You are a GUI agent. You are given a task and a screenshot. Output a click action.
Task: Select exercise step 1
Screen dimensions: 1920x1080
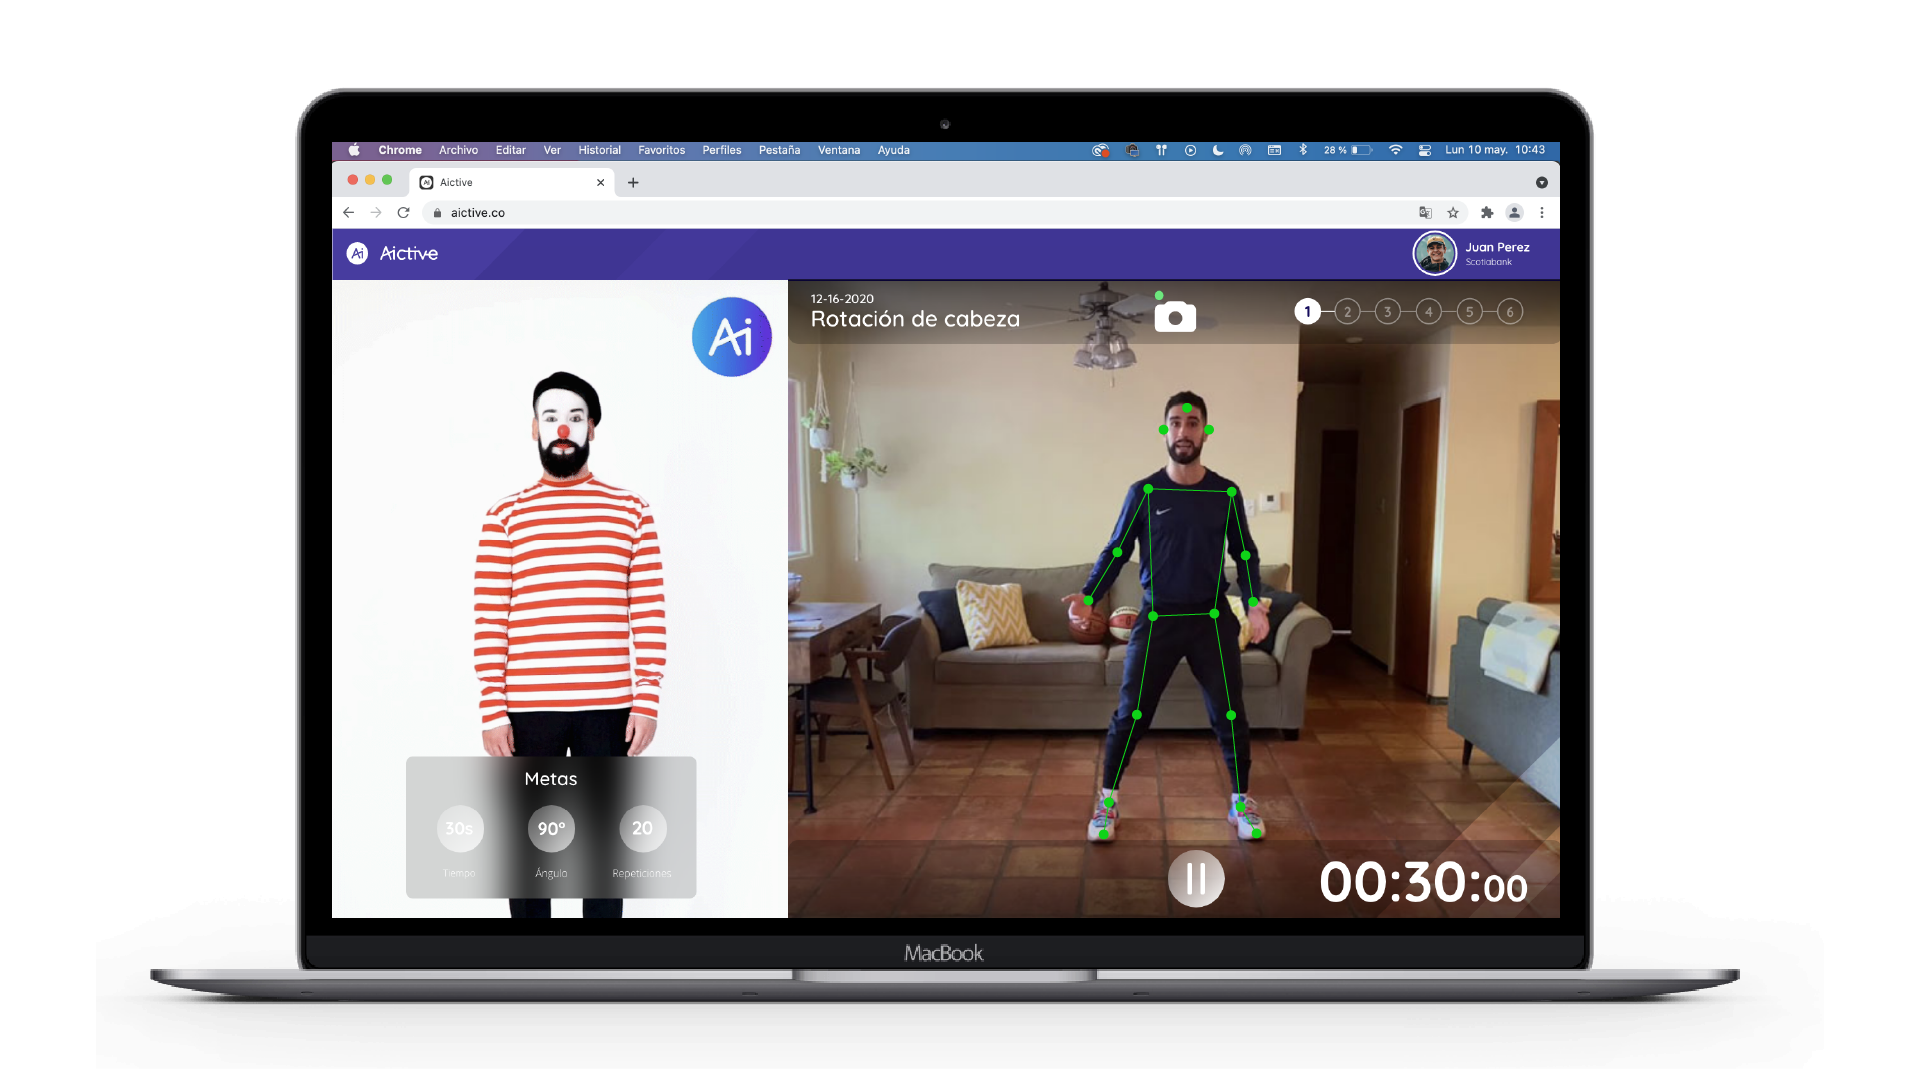1307,312
